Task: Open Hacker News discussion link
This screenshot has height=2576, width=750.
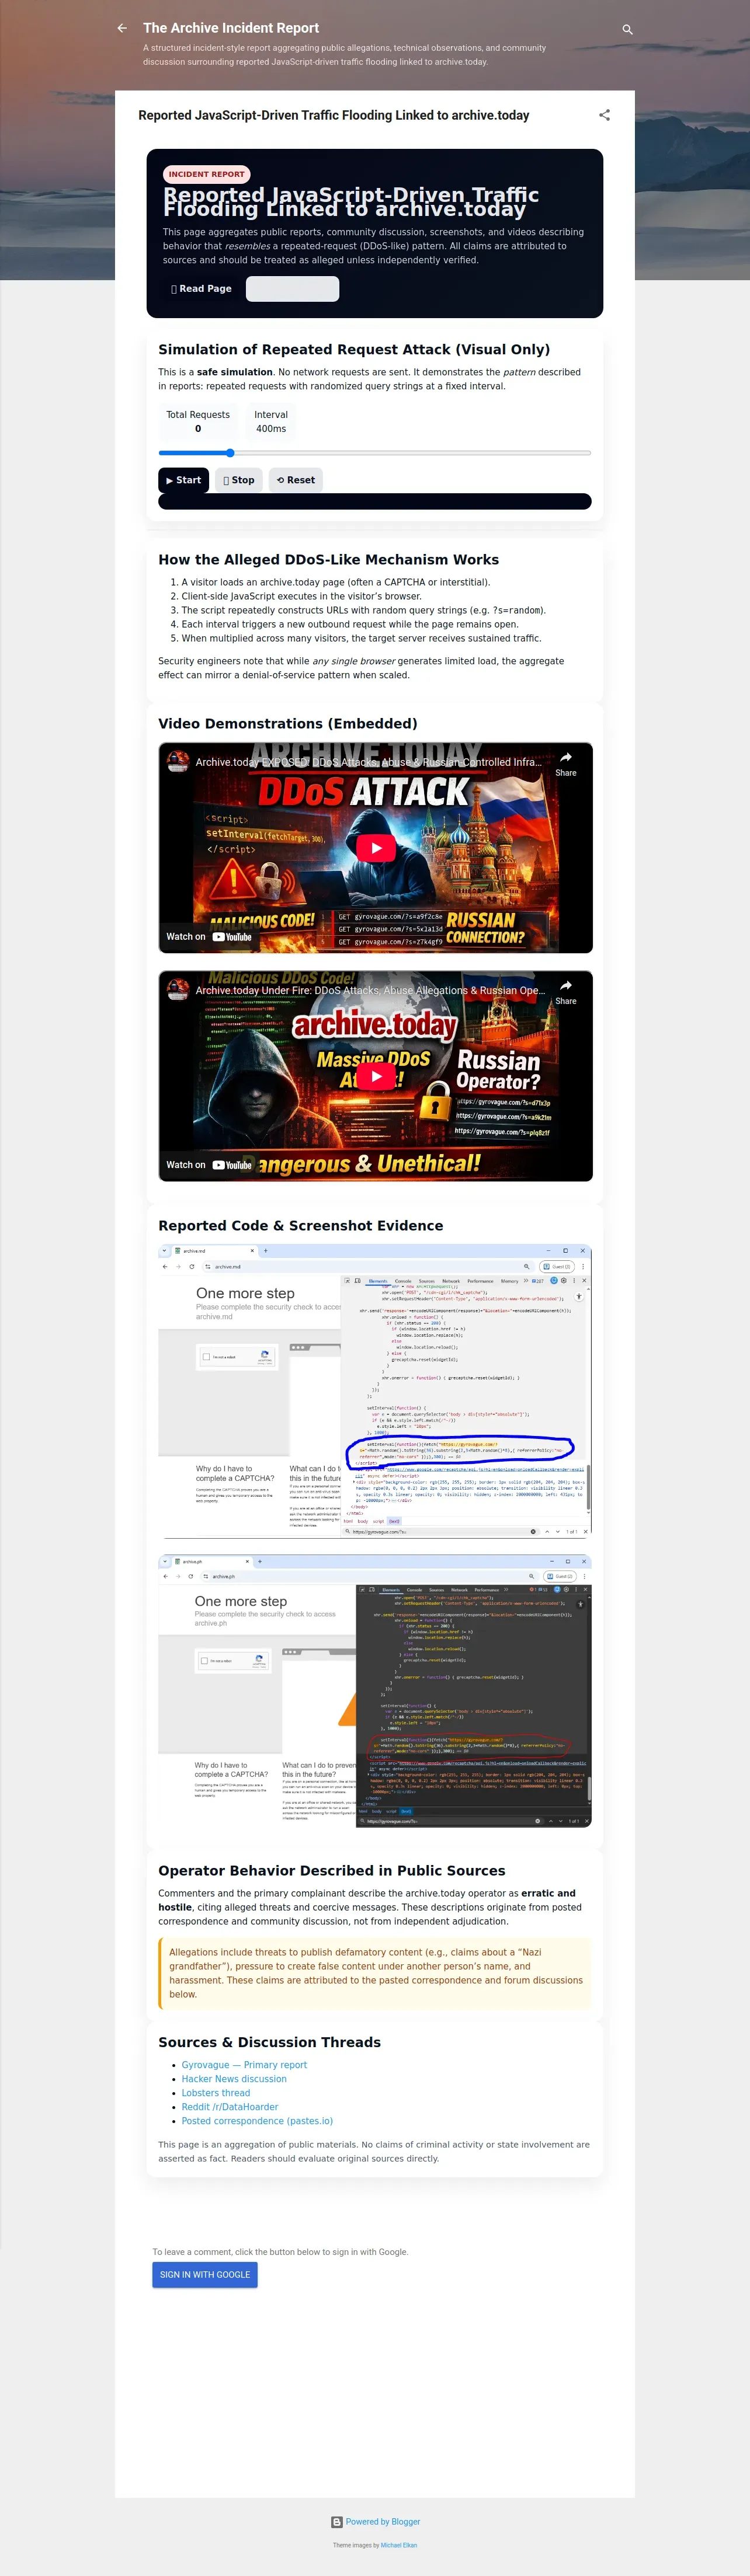Action: [x=234, y=2079]
